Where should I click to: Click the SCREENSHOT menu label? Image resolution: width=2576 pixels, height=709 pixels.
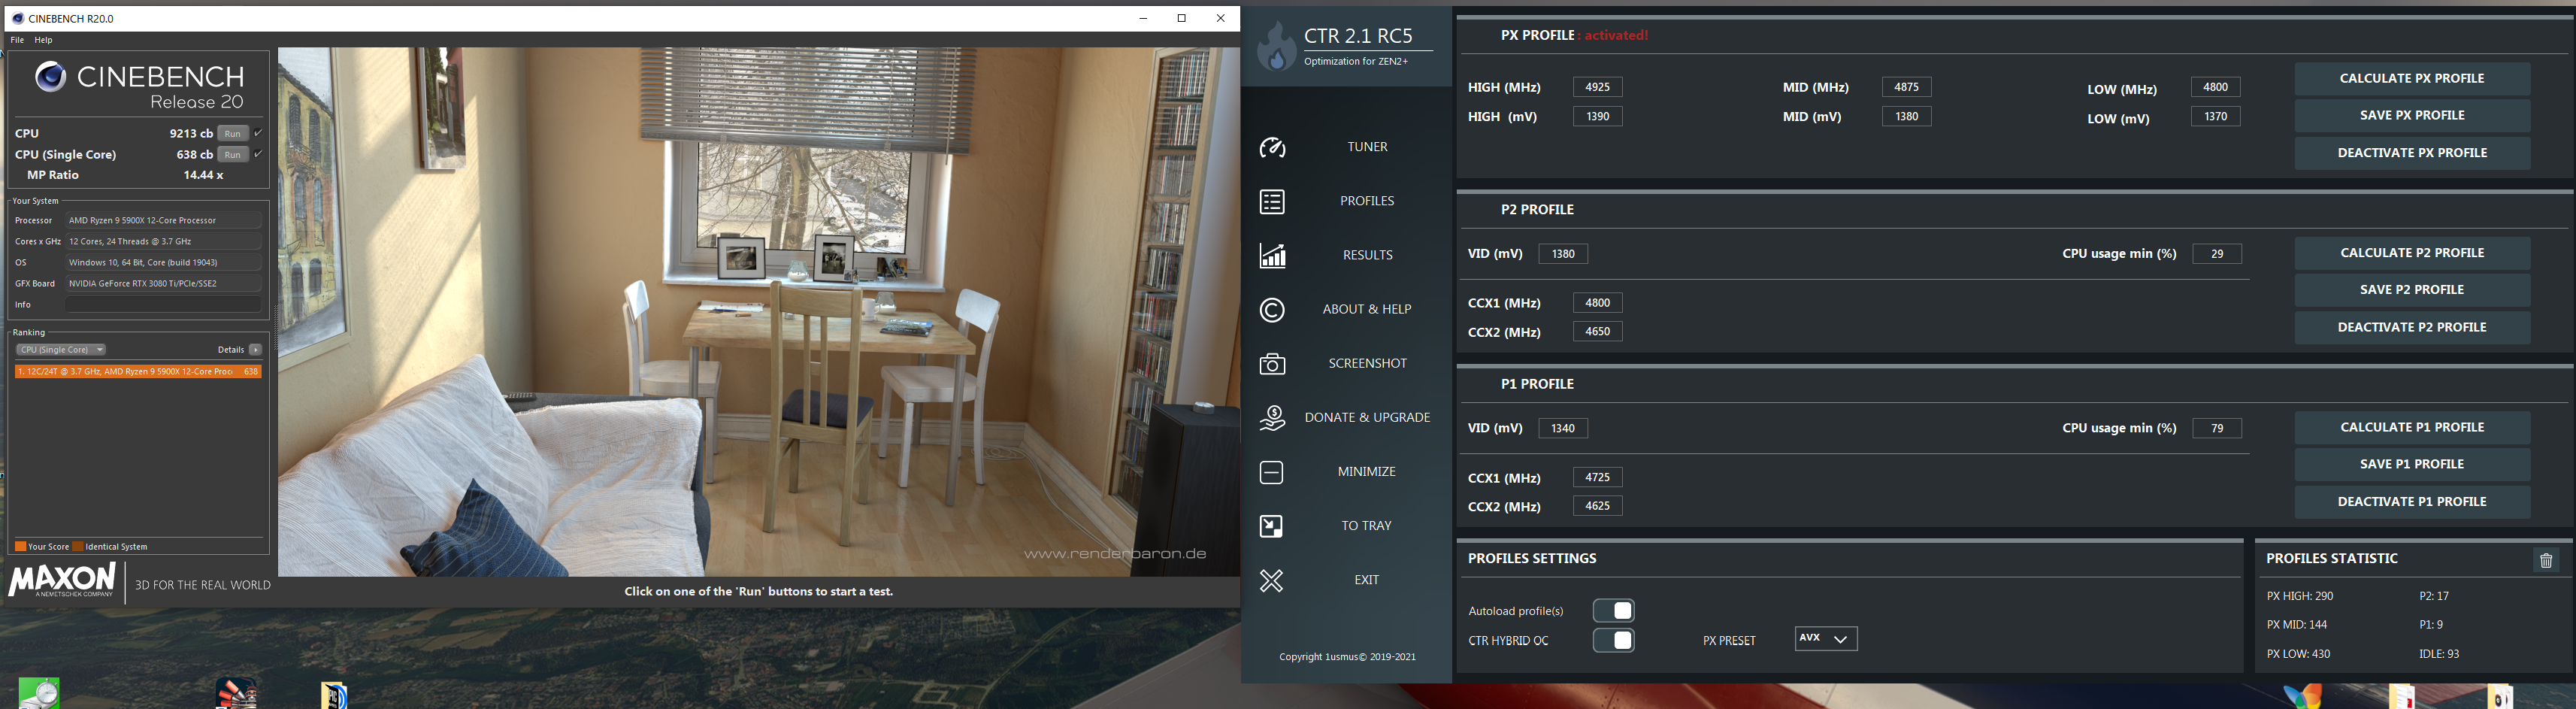point(1367,363)
